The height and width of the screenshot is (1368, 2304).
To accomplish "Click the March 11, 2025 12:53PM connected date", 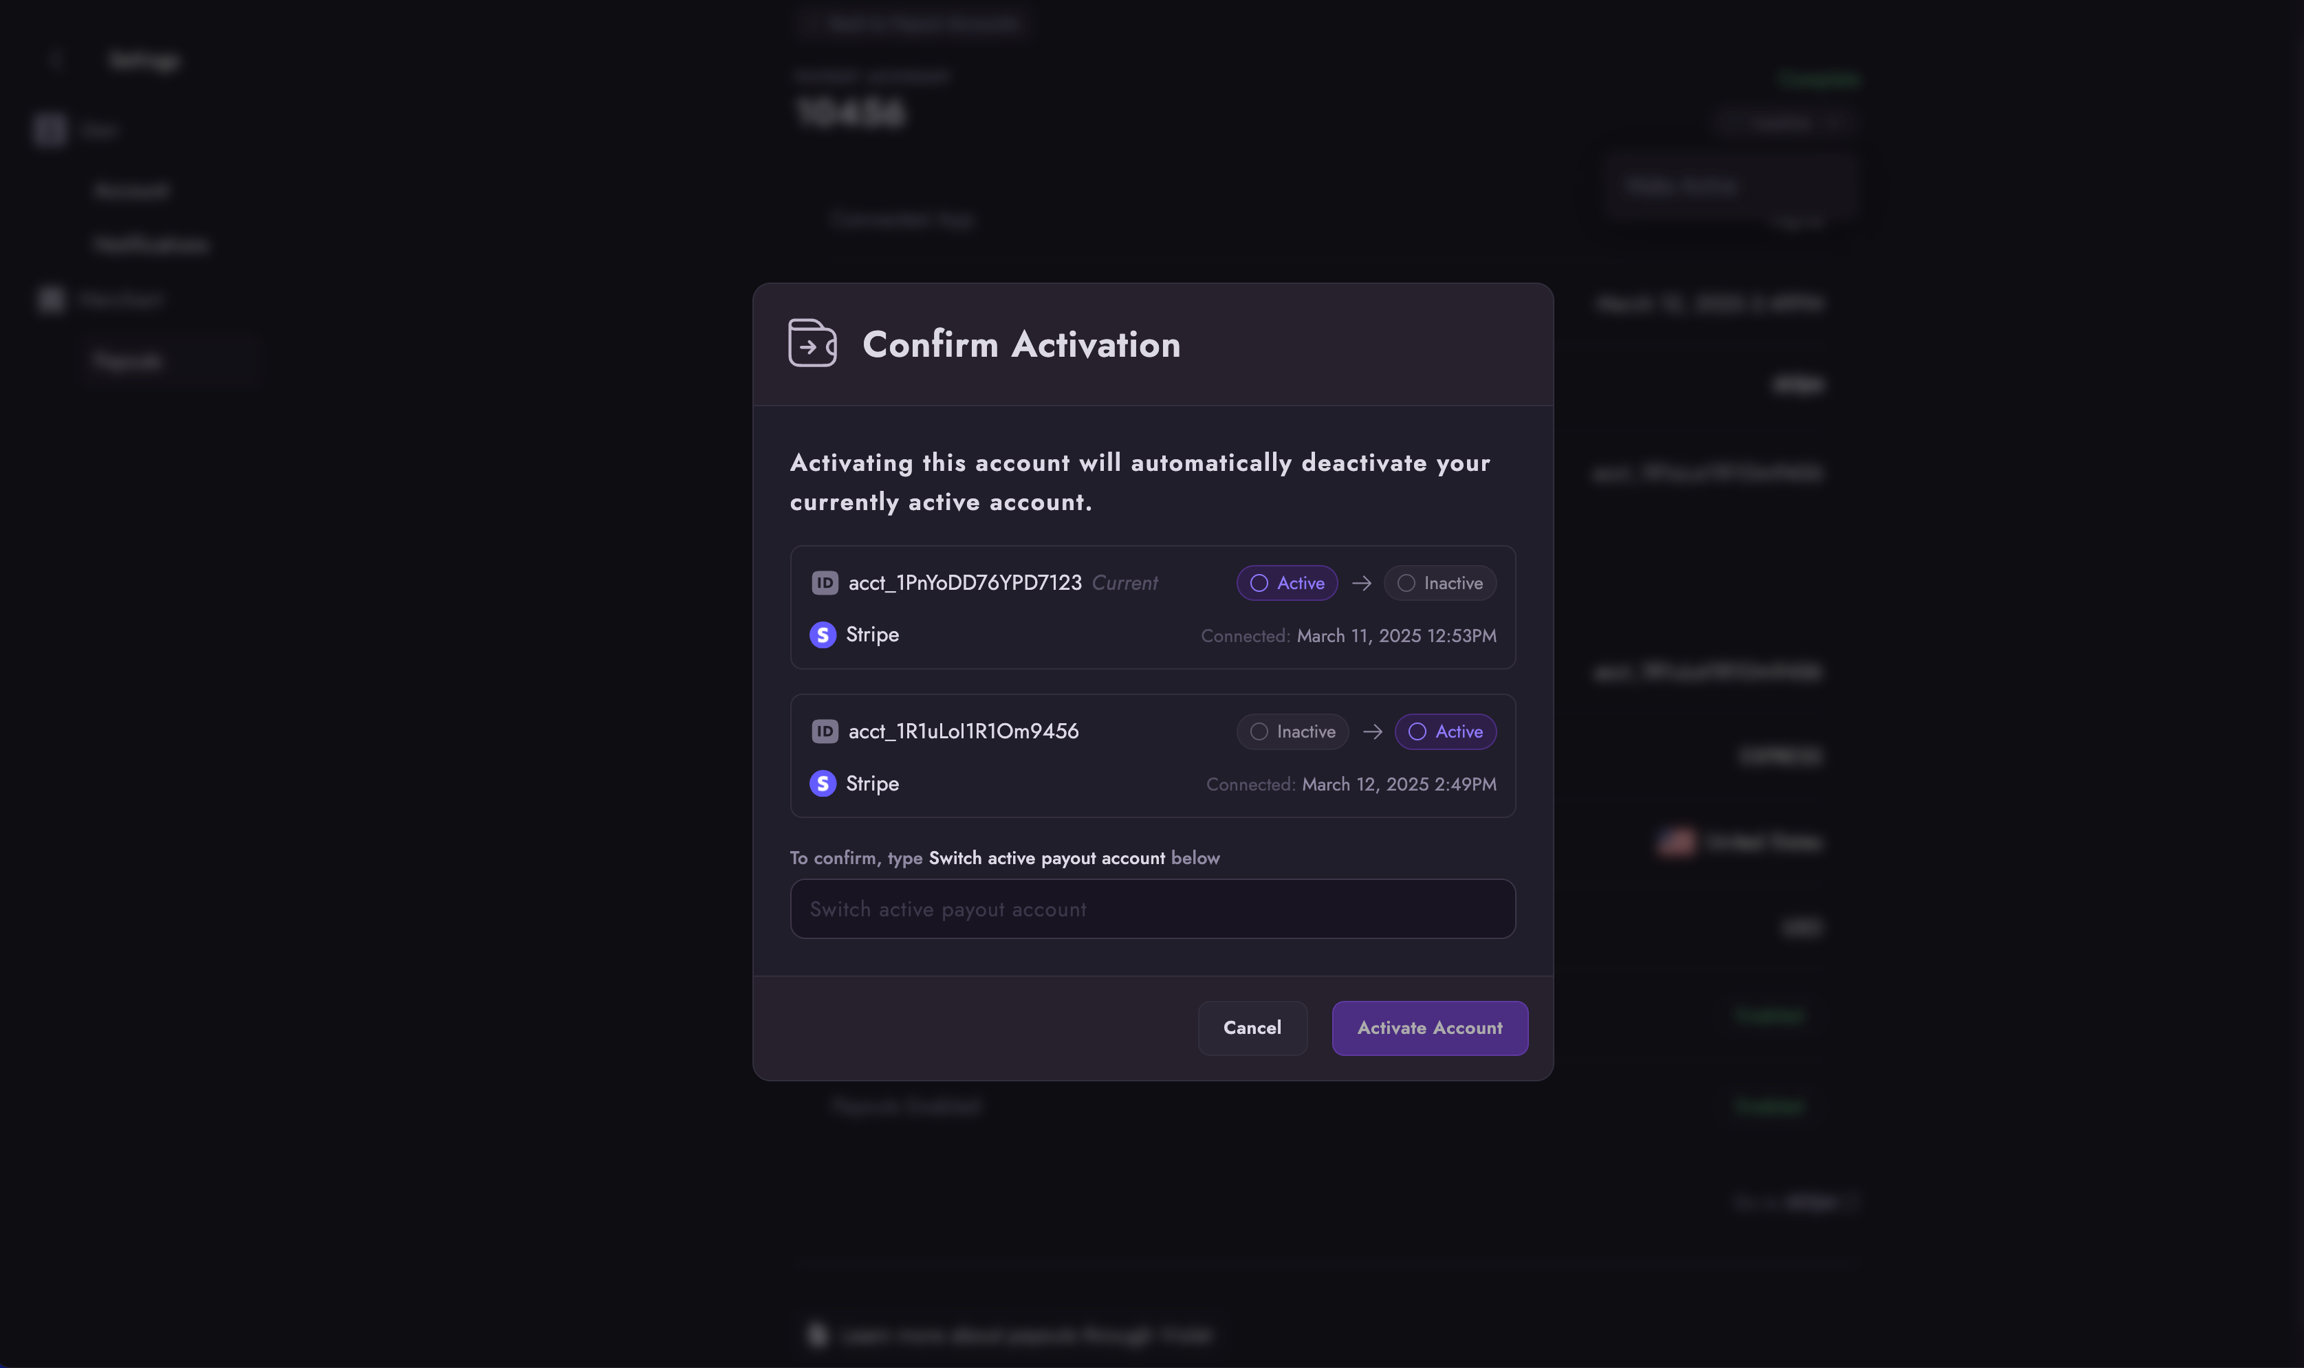I will pos(1396,636).
